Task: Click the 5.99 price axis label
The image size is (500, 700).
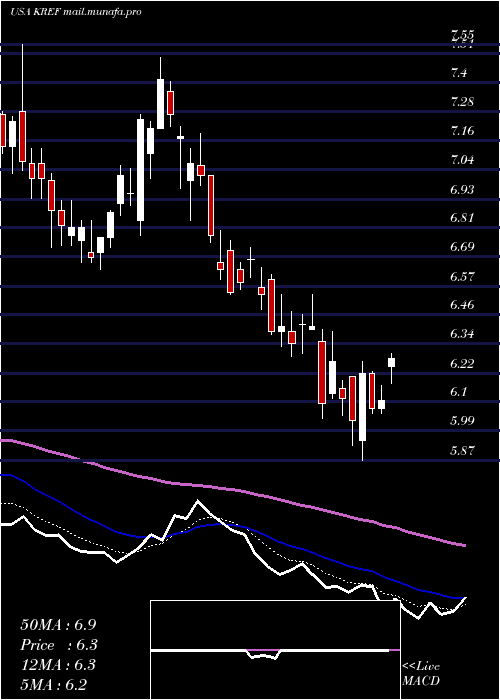Action: 462,422
